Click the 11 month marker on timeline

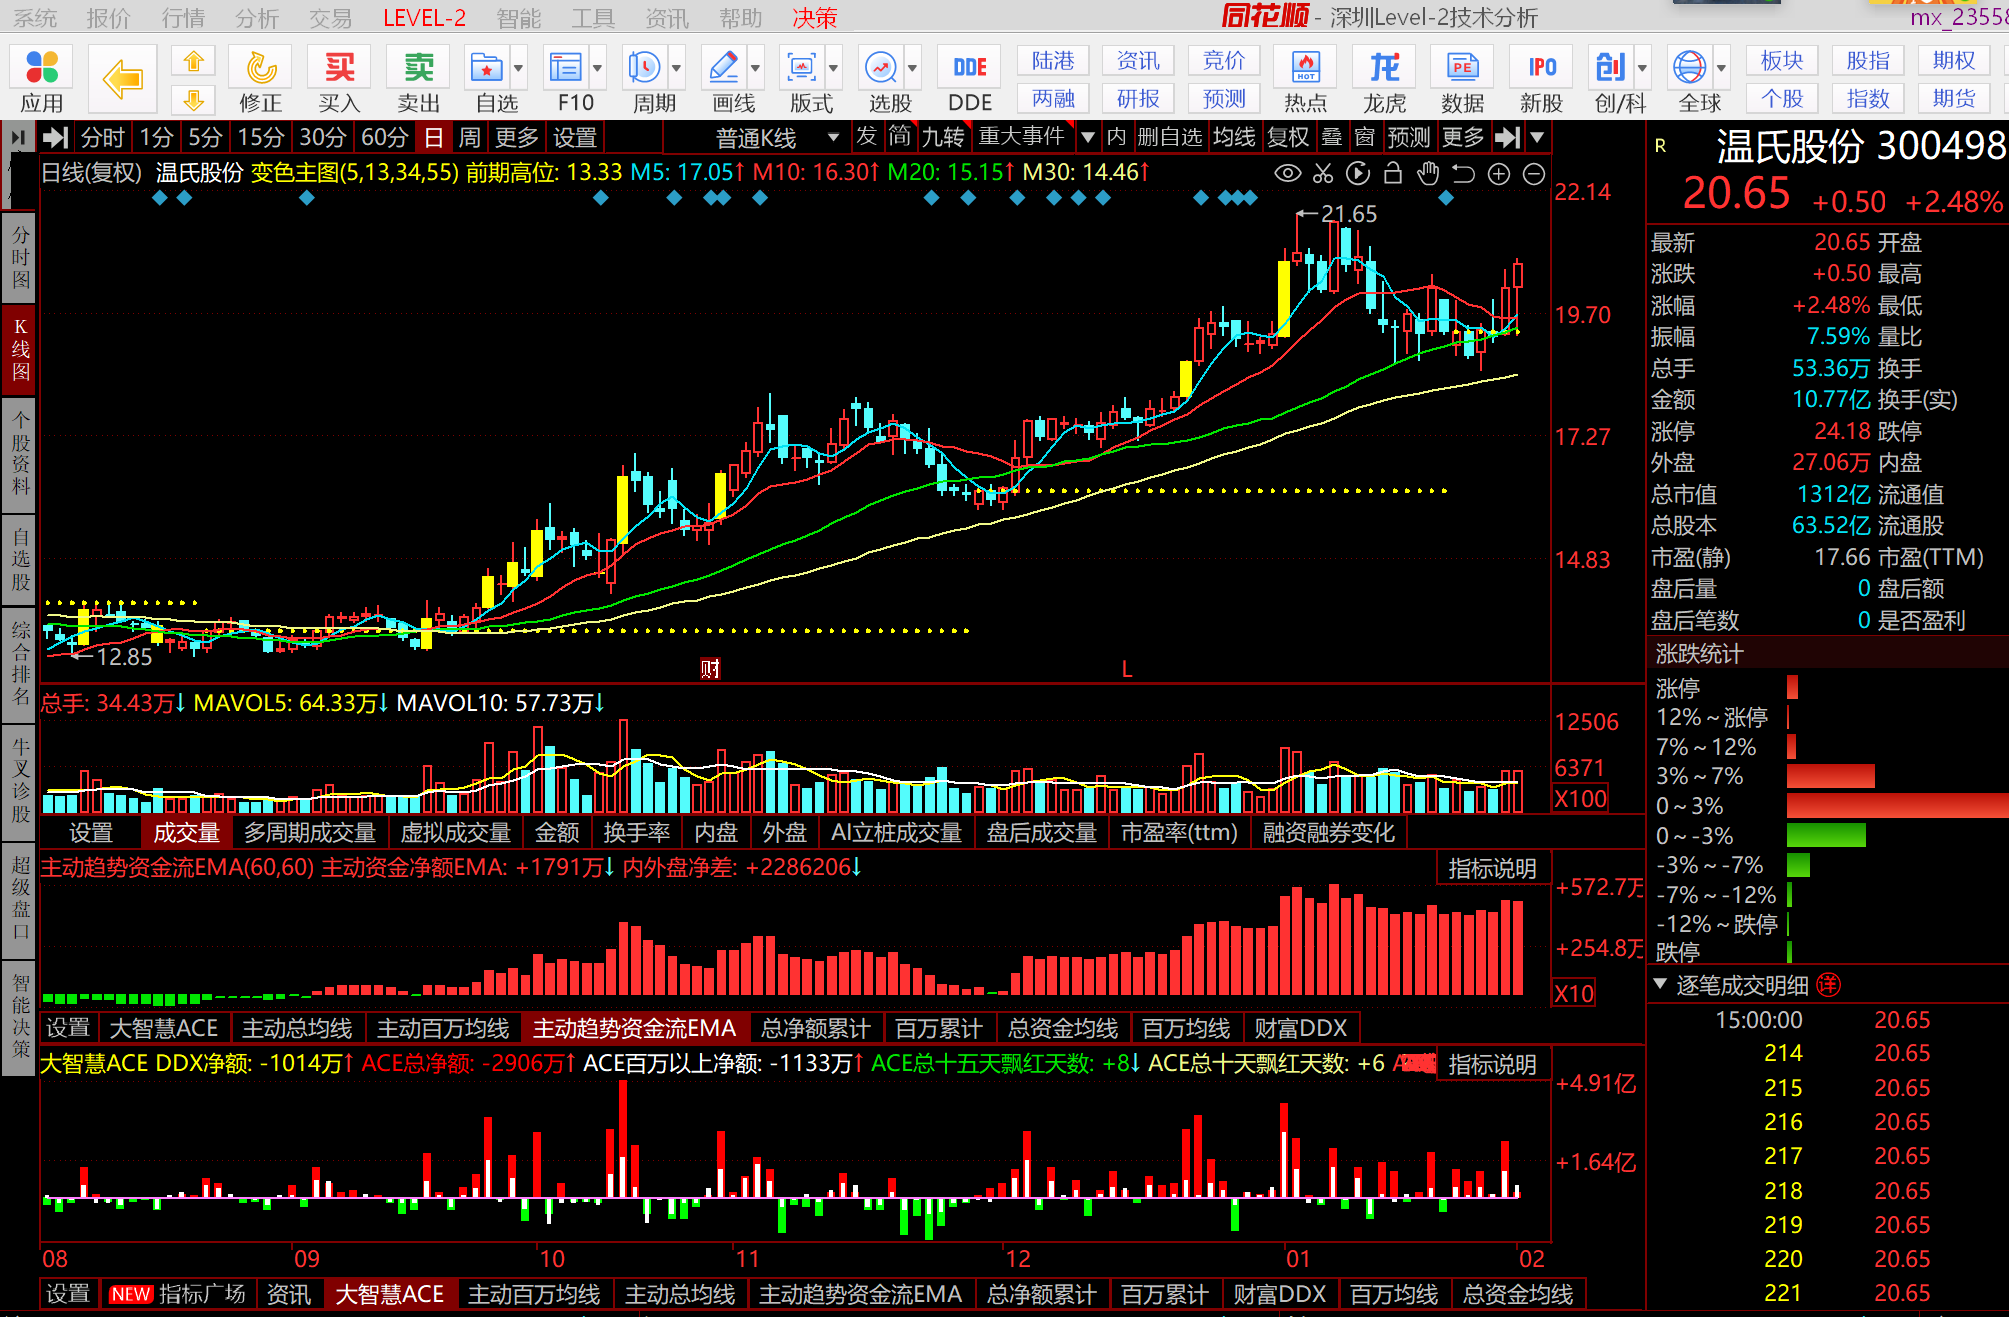click(x=748, y=1258)
